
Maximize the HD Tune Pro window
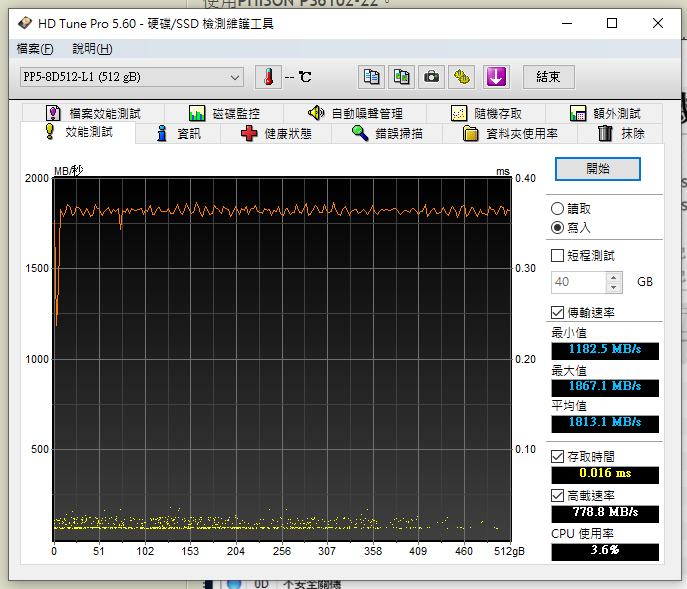pyautogui.click(x=612, y=23)
